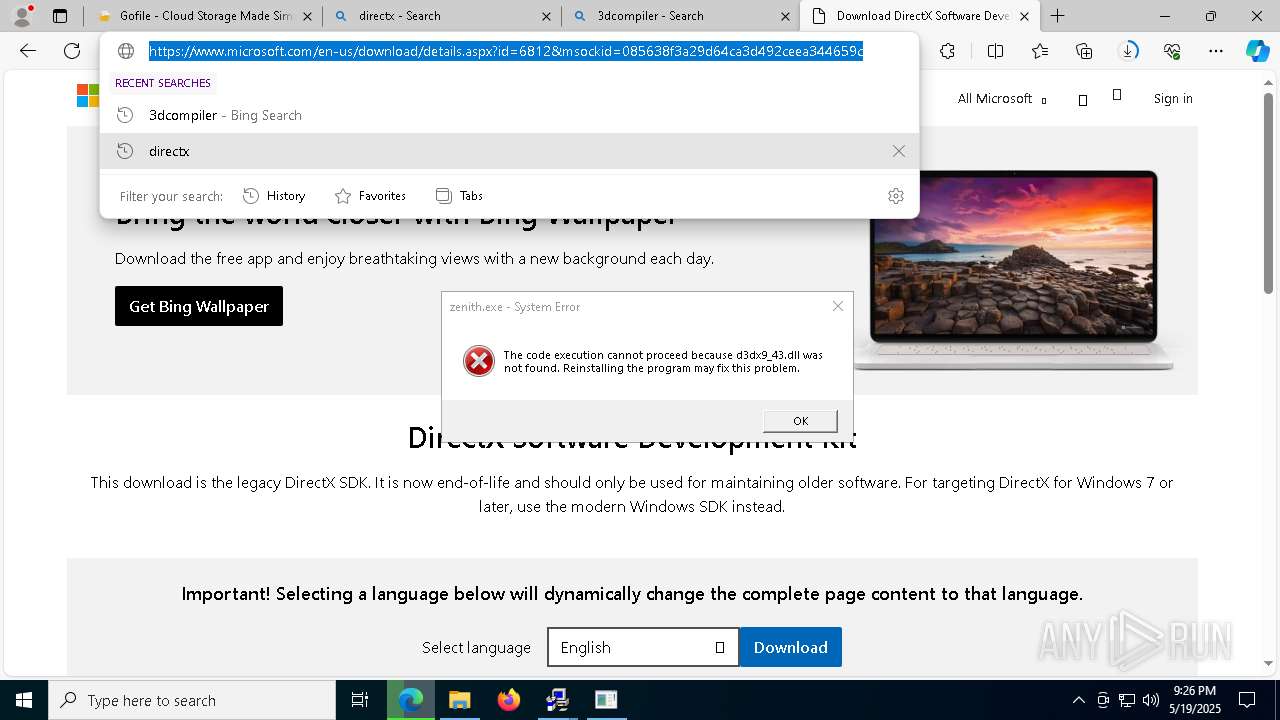This screenshot has height=720, width=1280.
Task: Toggle split screen view
Action: 995,51
